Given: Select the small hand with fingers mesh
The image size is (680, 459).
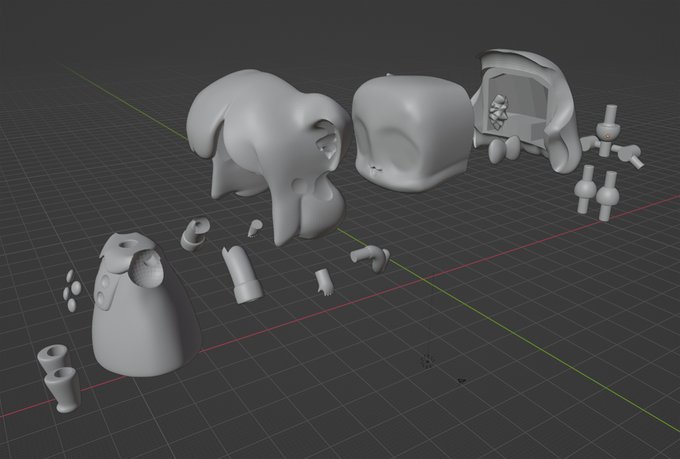Looking at the screenshot, I should (324, 282).
